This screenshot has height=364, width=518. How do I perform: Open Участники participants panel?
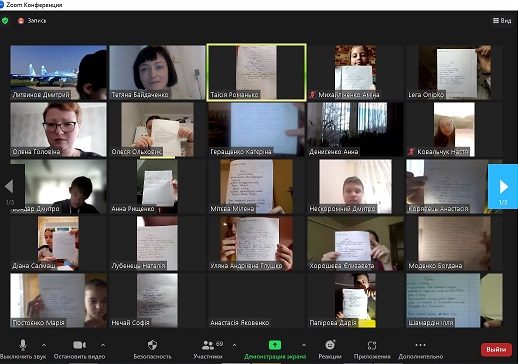pos(208,349)
